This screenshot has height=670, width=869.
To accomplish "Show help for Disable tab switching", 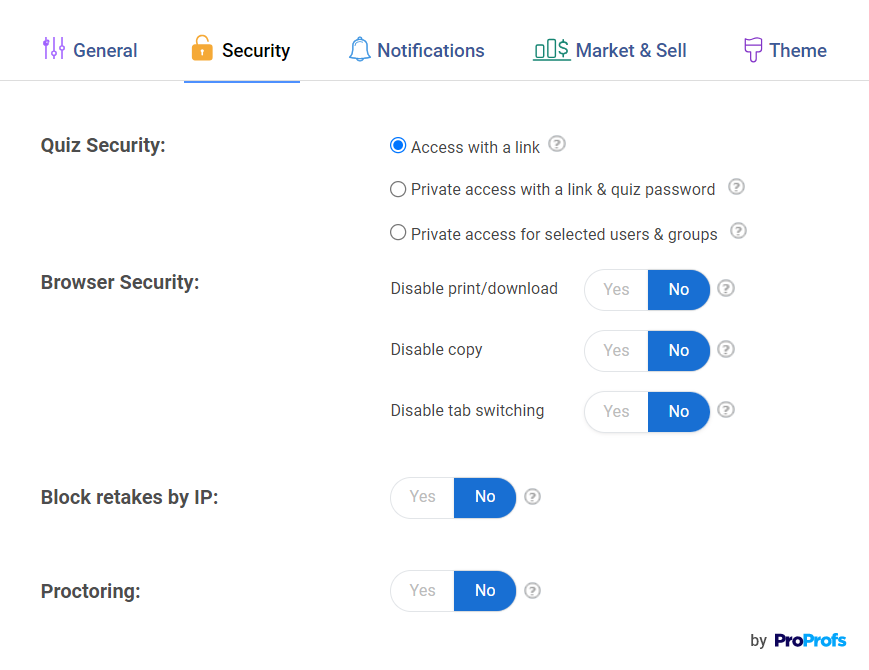I will pyautogui.click(x=726, y=409).
